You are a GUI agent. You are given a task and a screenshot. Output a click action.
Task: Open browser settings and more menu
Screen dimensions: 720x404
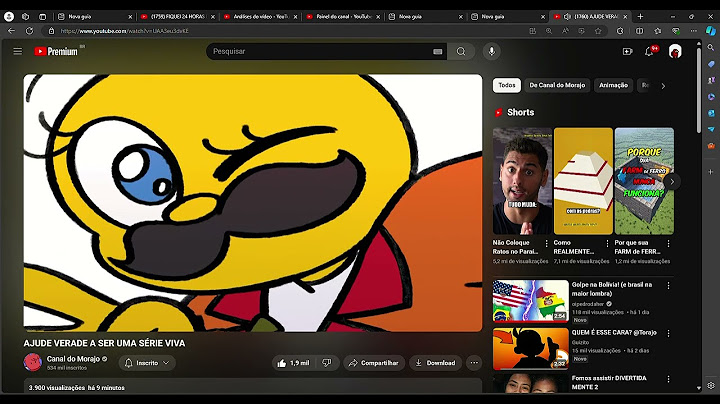(693, 31)
